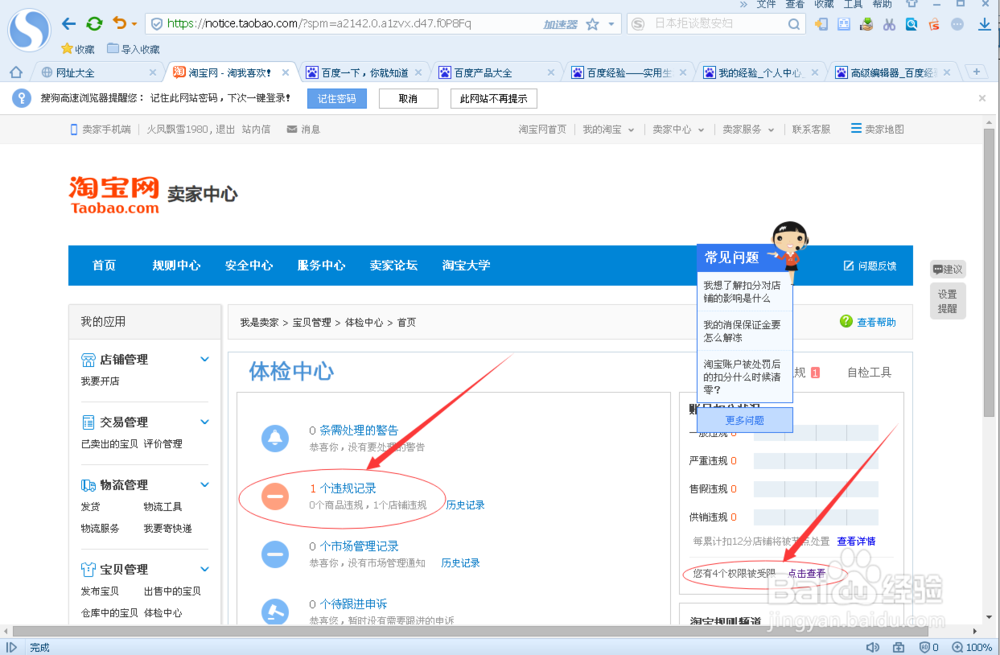Click the reading mode toolbar icon

point(844,24)
